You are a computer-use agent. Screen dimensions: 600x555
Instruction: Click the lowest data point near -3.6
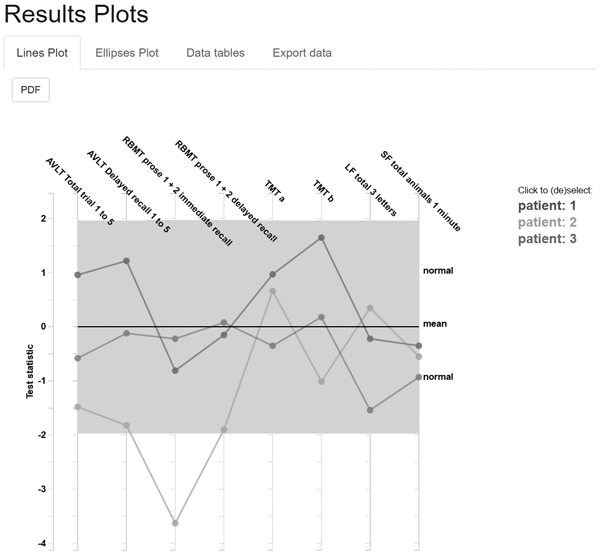(175, 523)
